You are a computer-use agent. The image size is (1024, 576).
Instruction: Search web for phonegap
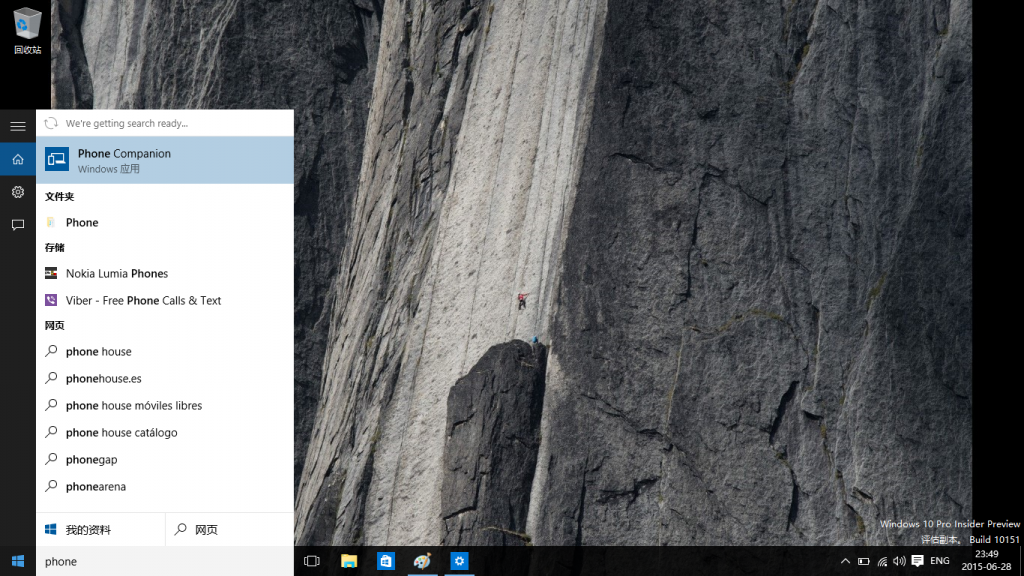165,460
